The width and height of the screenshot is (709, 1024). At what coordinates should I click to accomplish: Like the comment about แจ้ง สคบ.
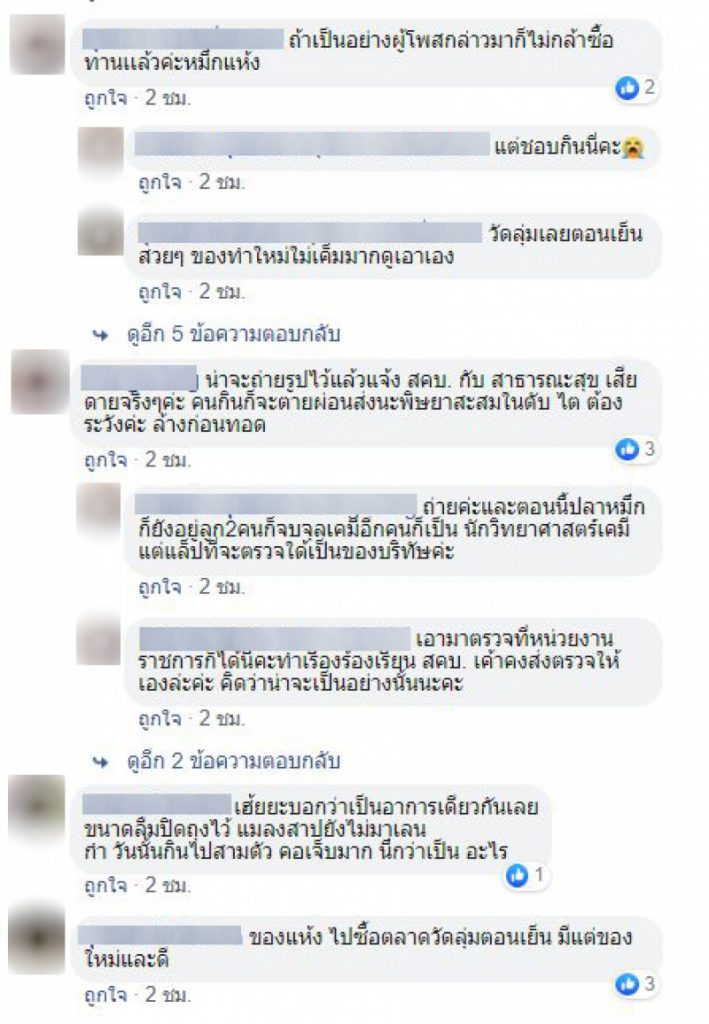coord(106,460)
